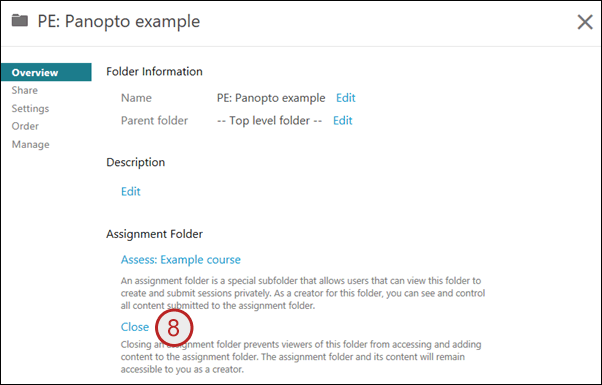Select the Overview tab in the sidebar
This screenshot has width=602, height=385.
(46, 72)
